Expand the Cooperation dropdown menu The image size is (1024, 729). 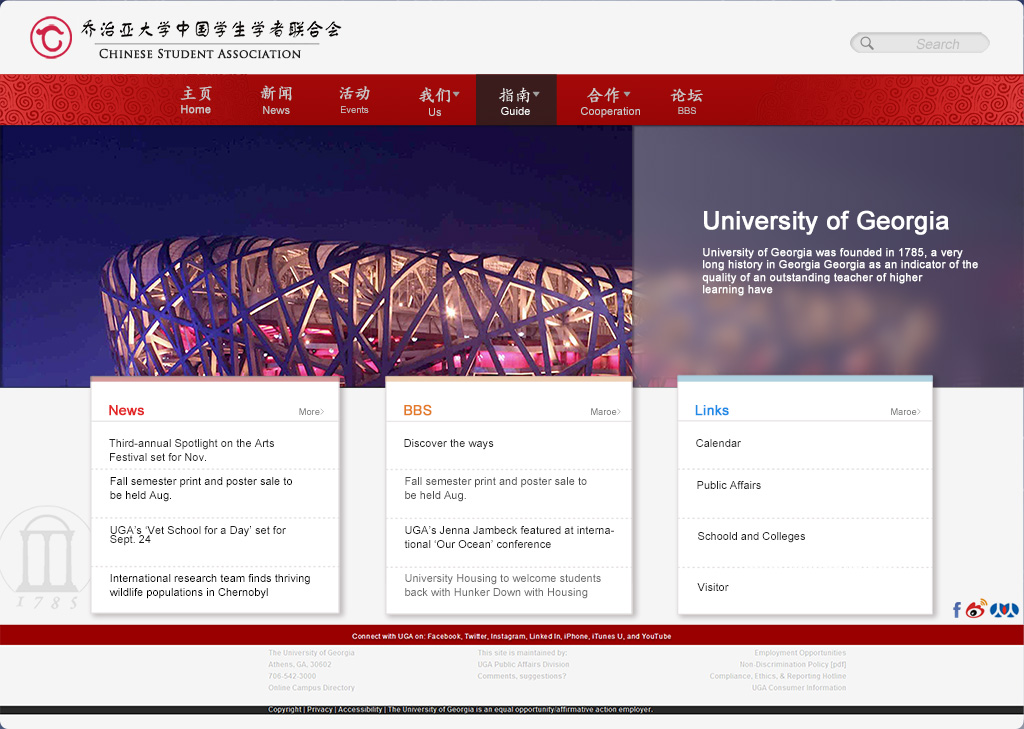[610, 101]
